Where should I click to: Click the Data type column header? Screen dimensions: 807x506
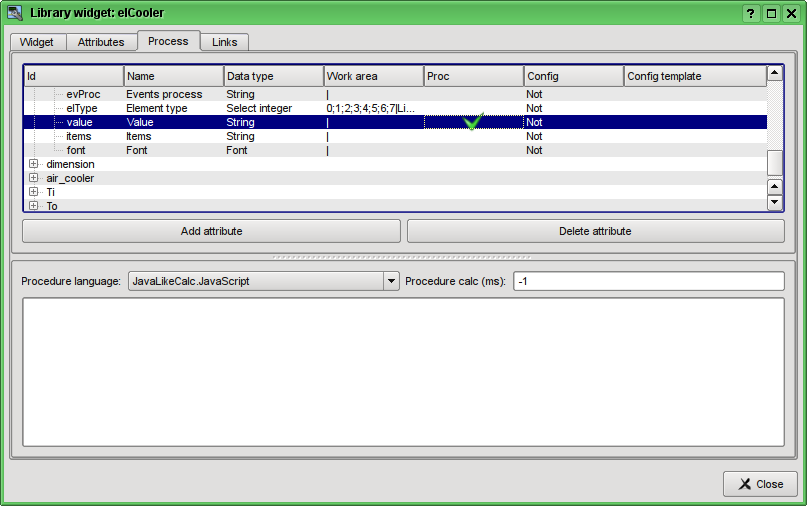click(273, 76)
